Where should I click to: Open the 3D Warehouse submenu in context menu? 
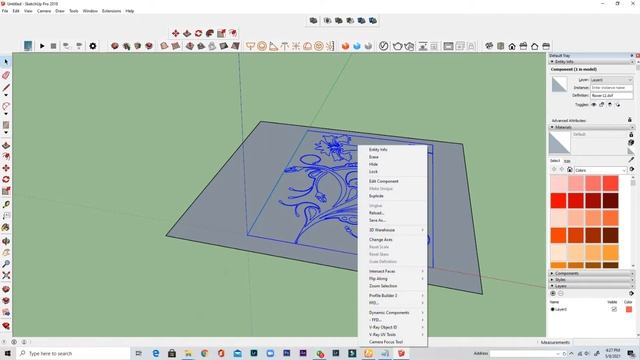point(393,230)
